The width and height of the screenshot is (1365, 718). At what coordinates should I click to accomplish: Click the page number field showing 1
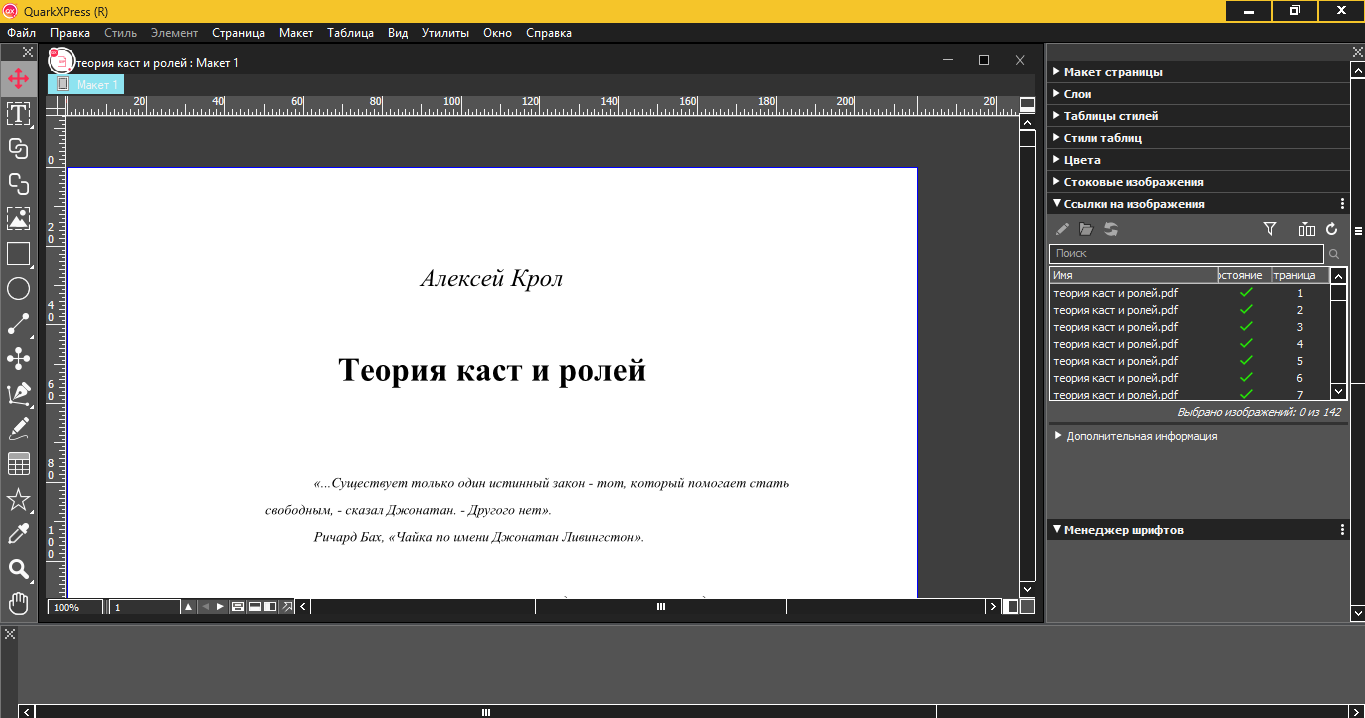point(144,607)
